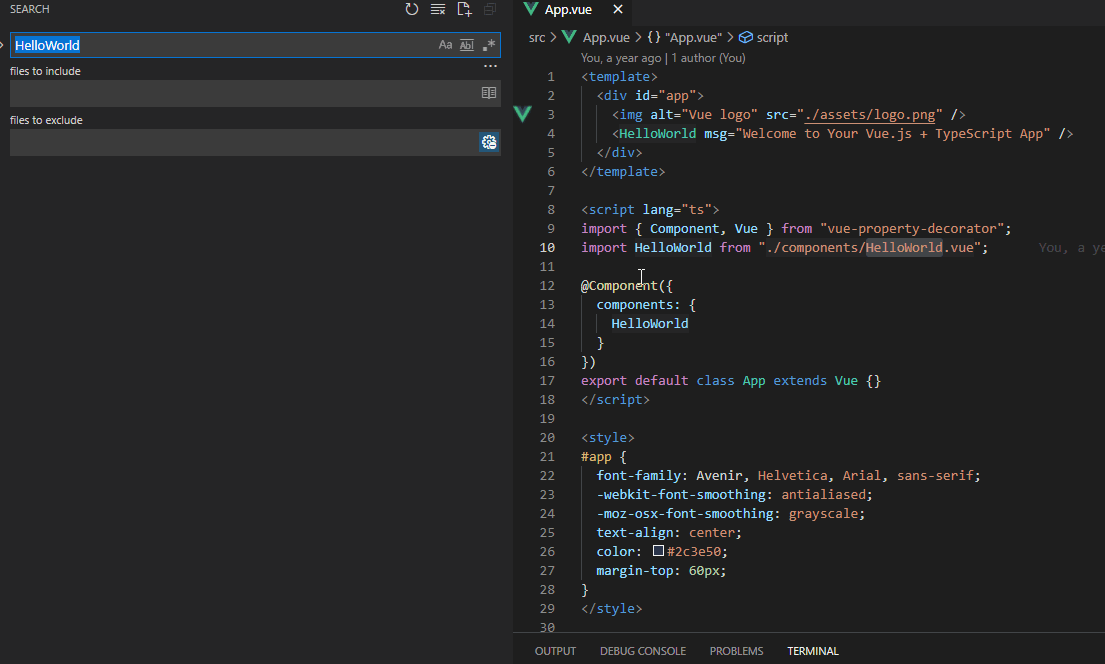Toggle Match Case in the search box
This screenshot has height=664, width=1105.
[x=445, y=45]
